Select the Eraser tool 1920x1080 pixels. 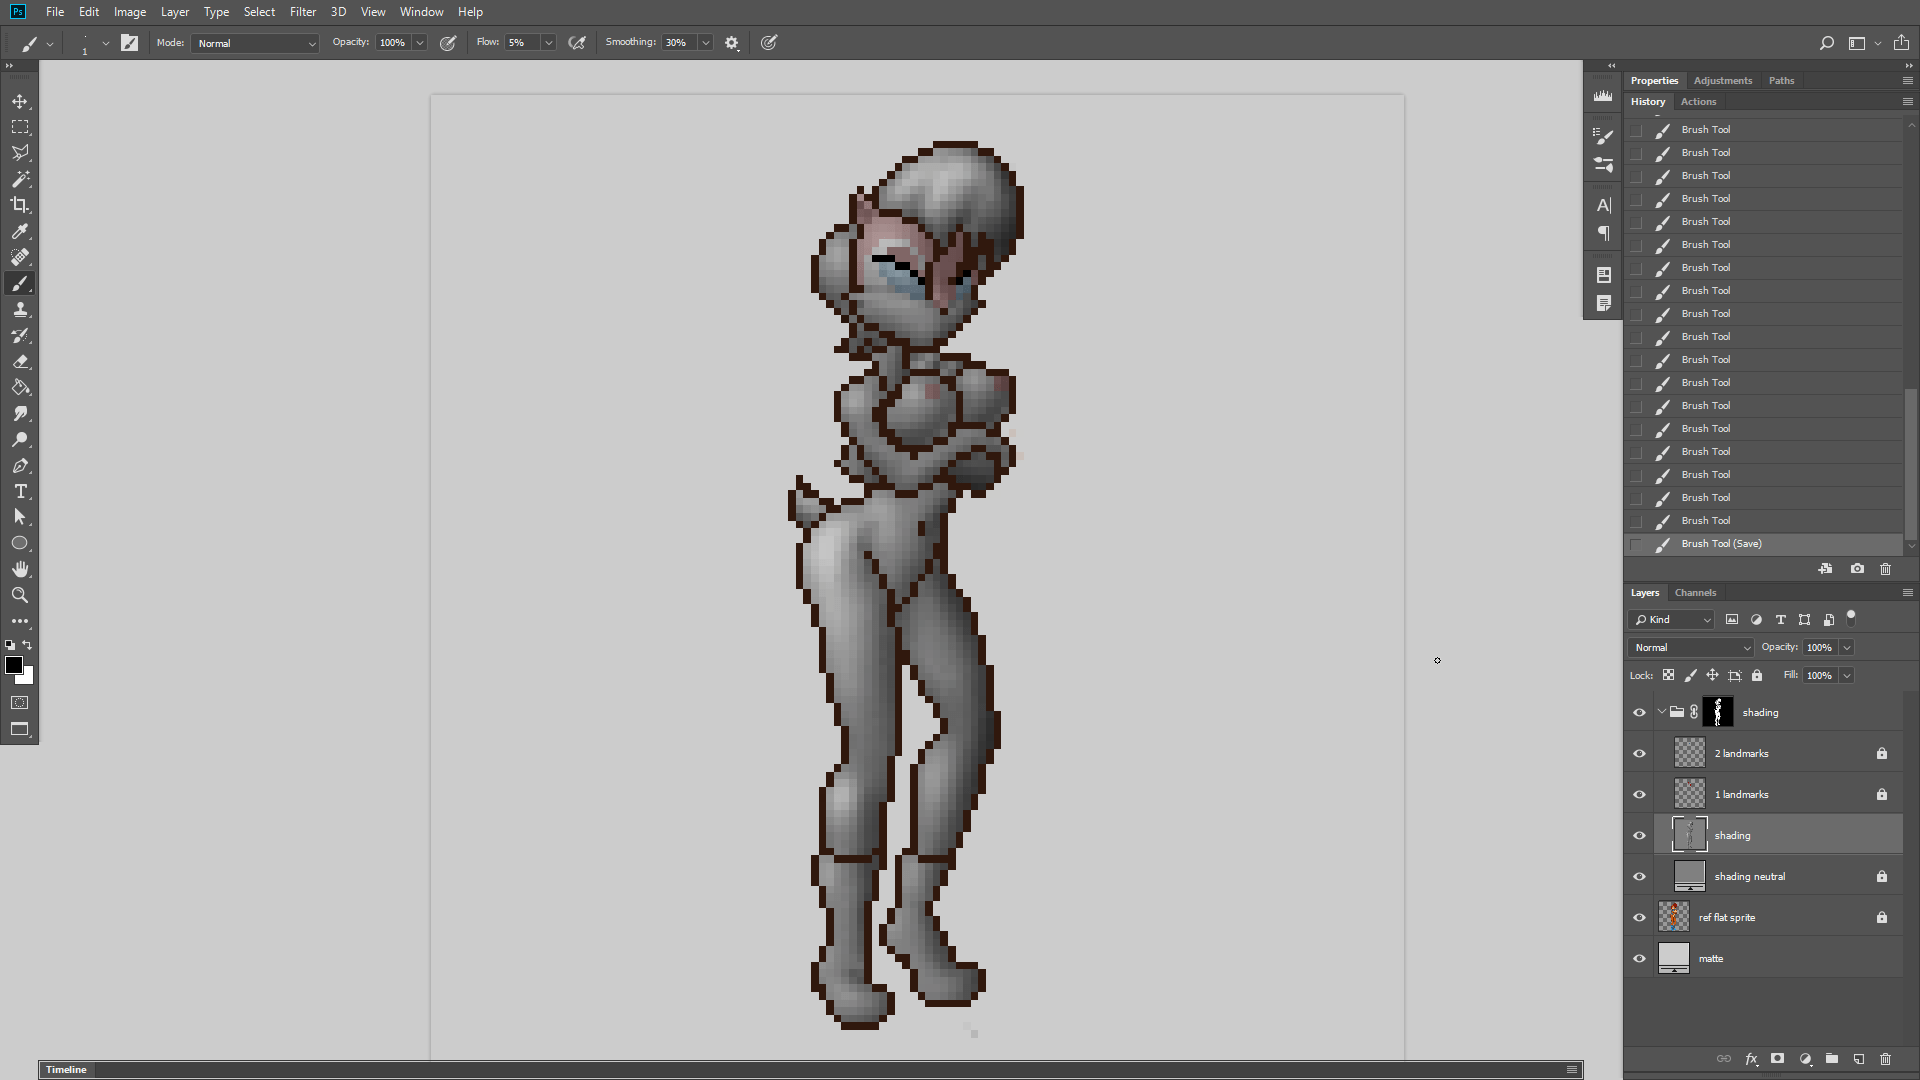(x=20, y=361)
